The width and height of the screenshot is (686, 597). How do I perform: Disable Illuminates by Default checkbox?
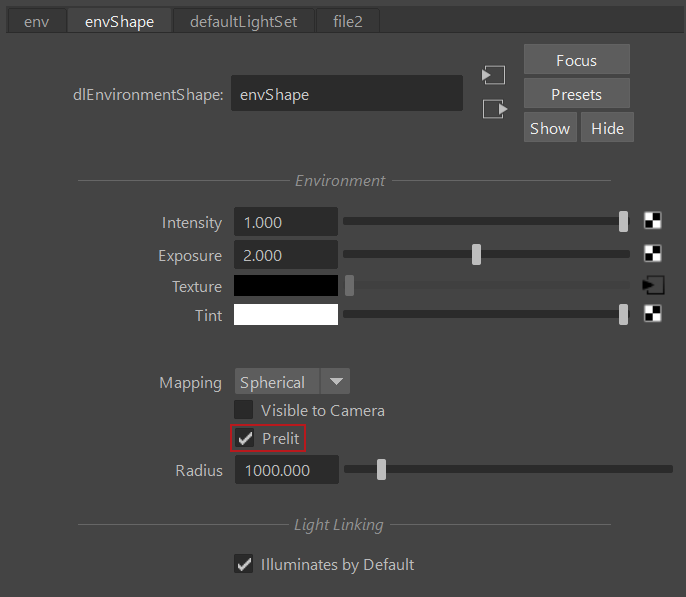(244, 564)
